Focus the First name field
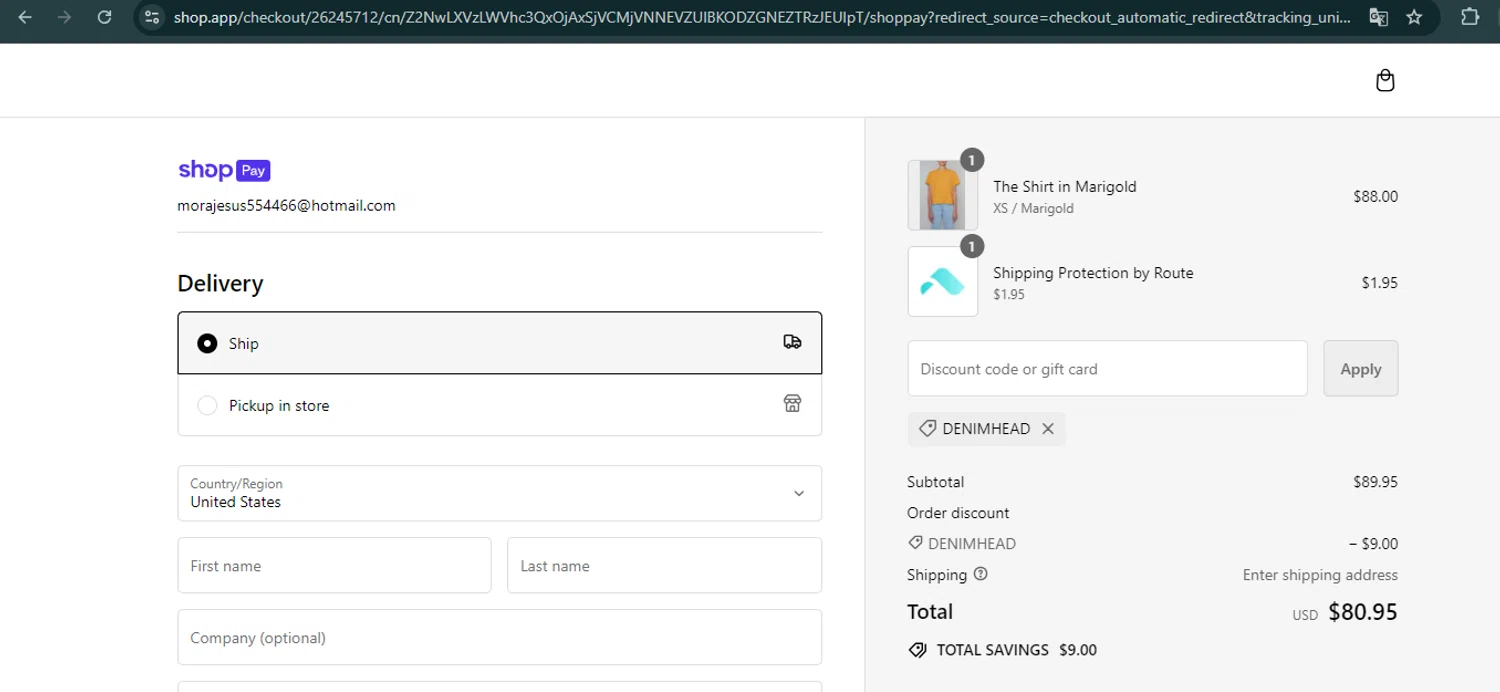The image size is (1500, 692). [x=334, y=565]
